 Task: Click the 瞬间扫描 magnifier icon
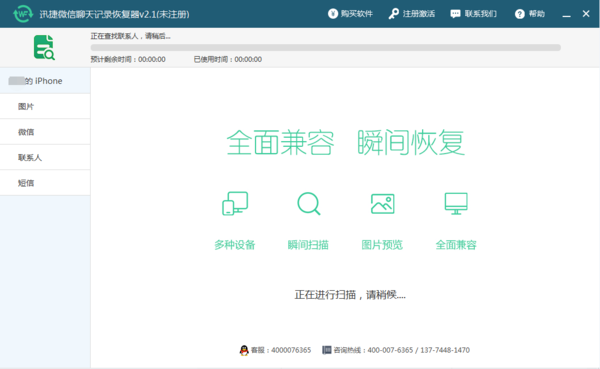pyautogui.click(x=308, y=203)
